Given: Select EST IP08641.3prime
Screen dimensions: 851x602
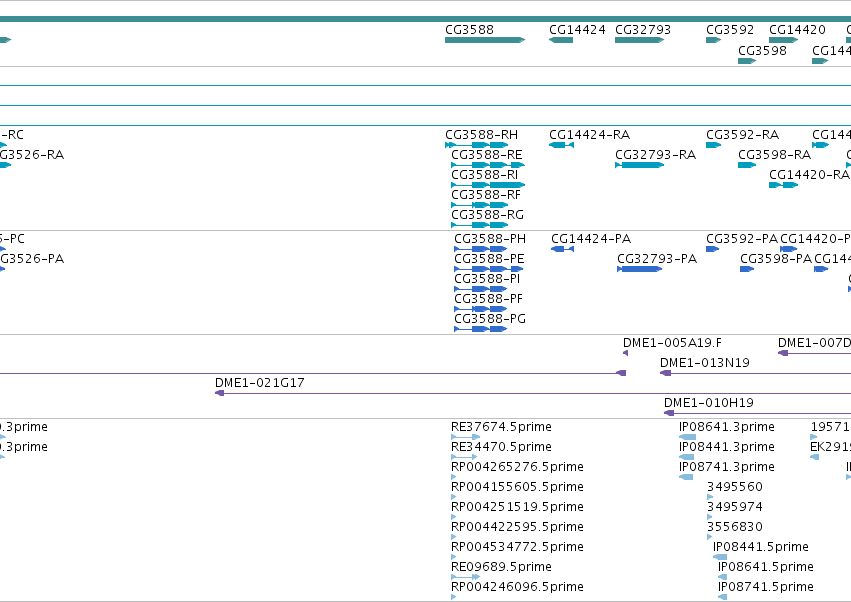Looking at the screenshot, I should click(687, 437).
